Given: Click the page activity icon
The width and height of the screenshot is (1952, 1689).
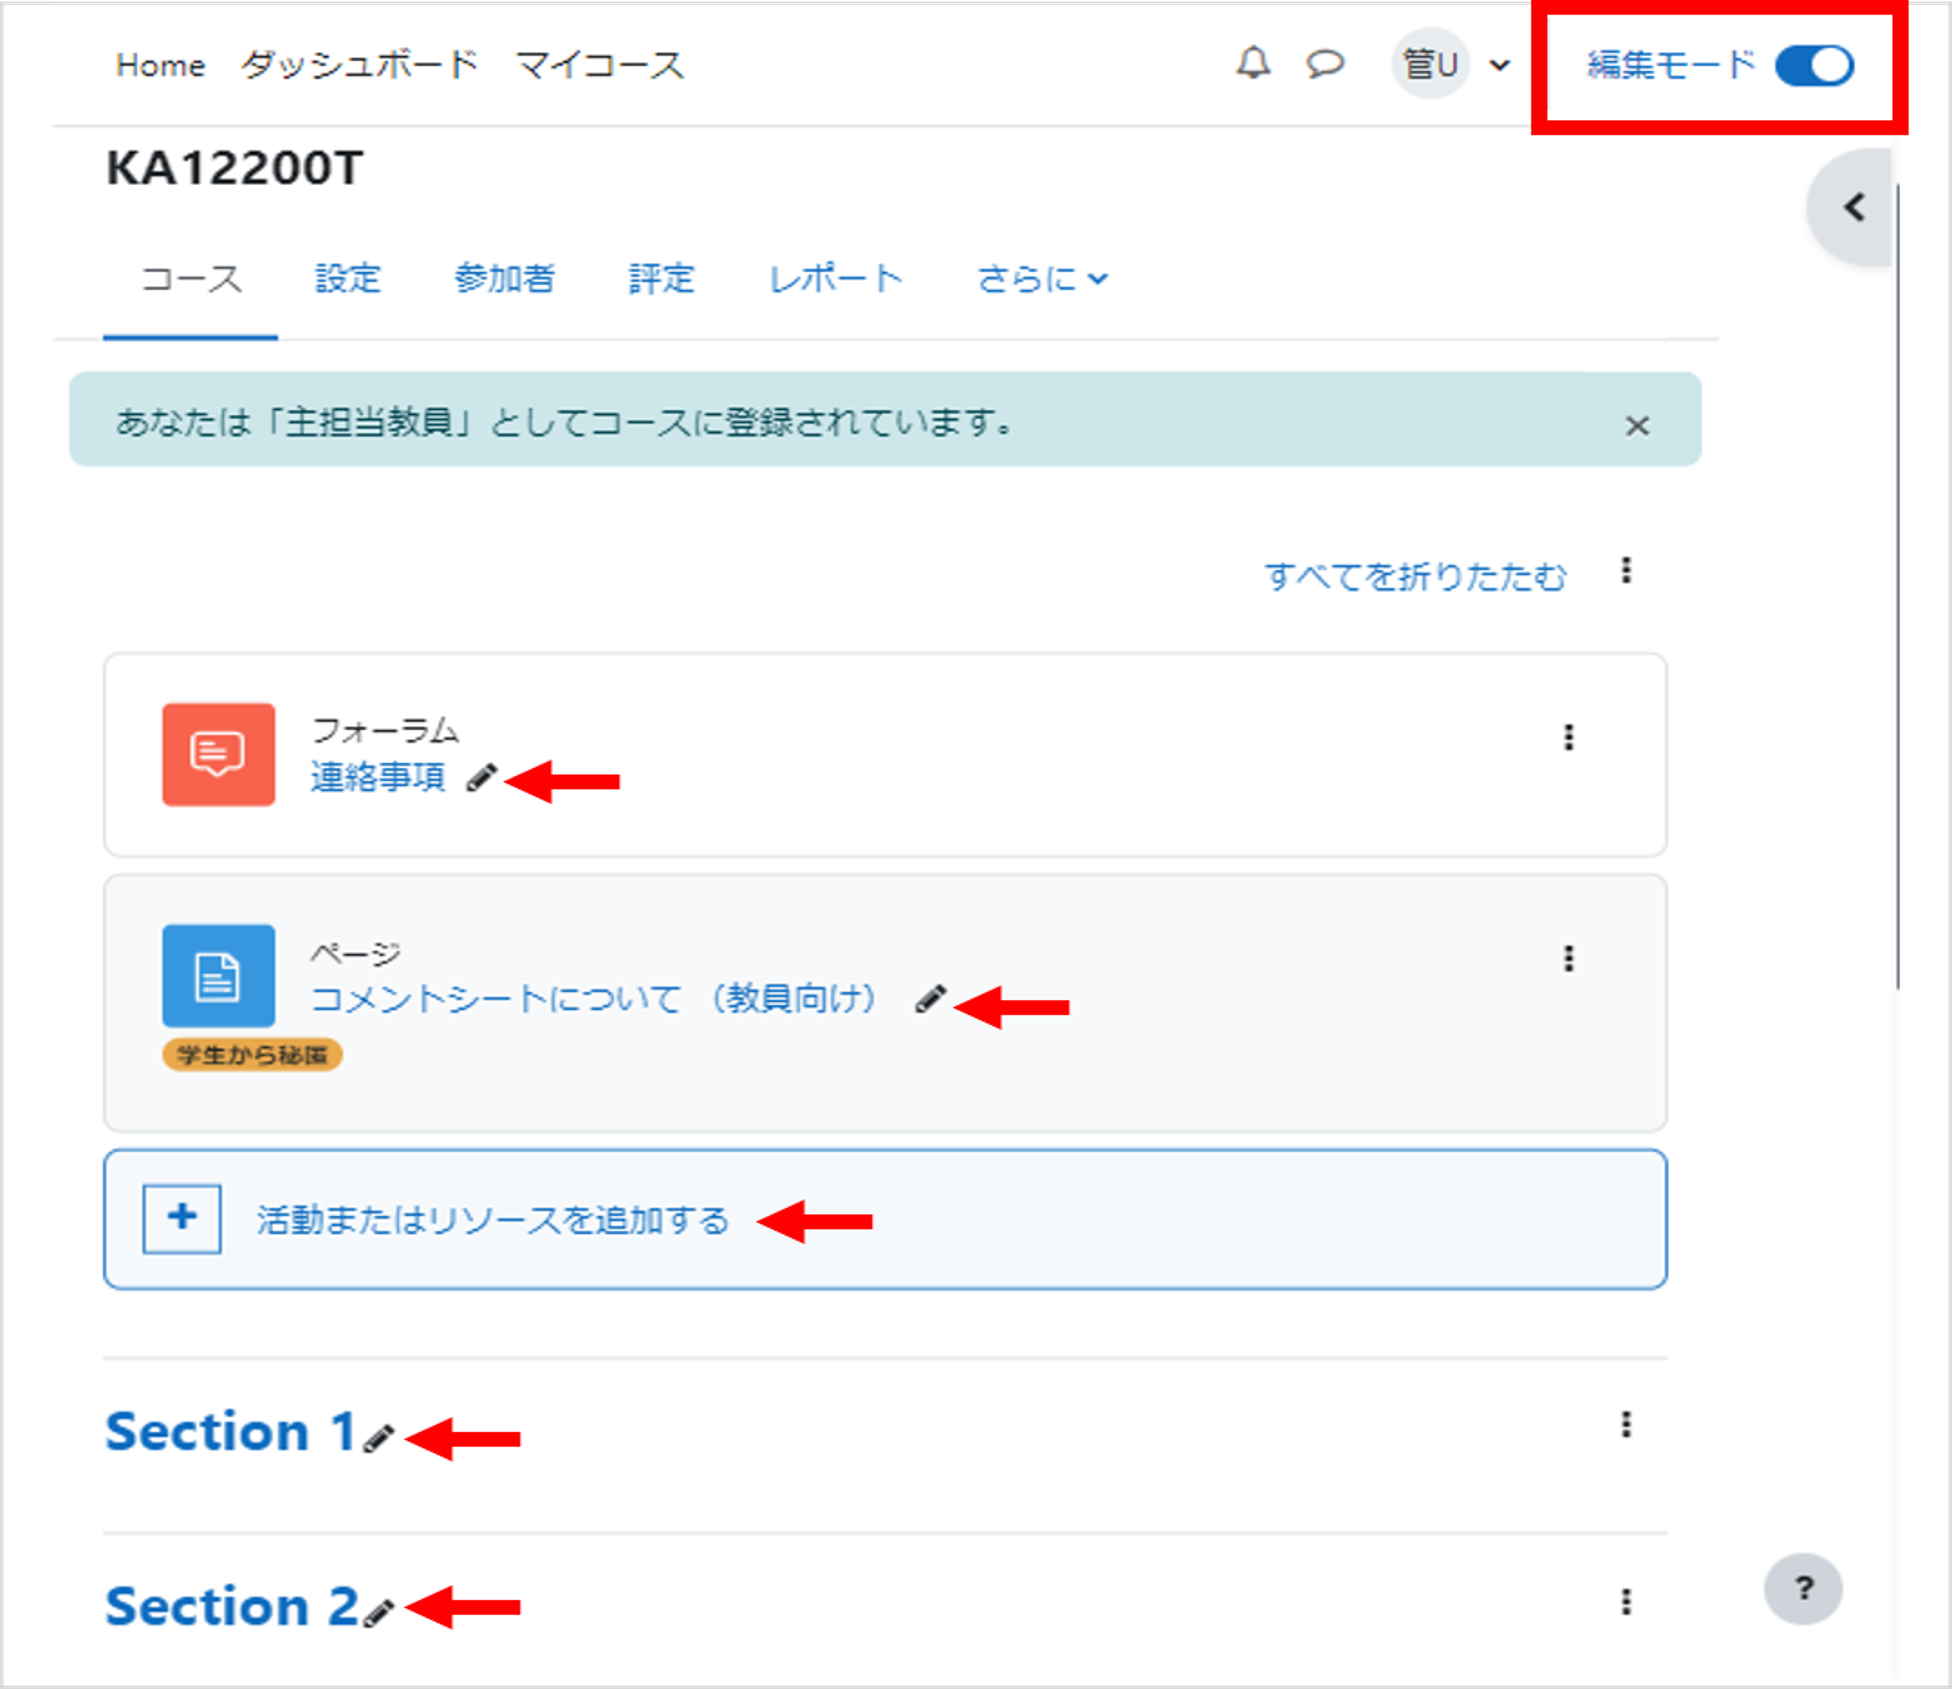Looking at the screenshot, I should click(x=219, y=975).
